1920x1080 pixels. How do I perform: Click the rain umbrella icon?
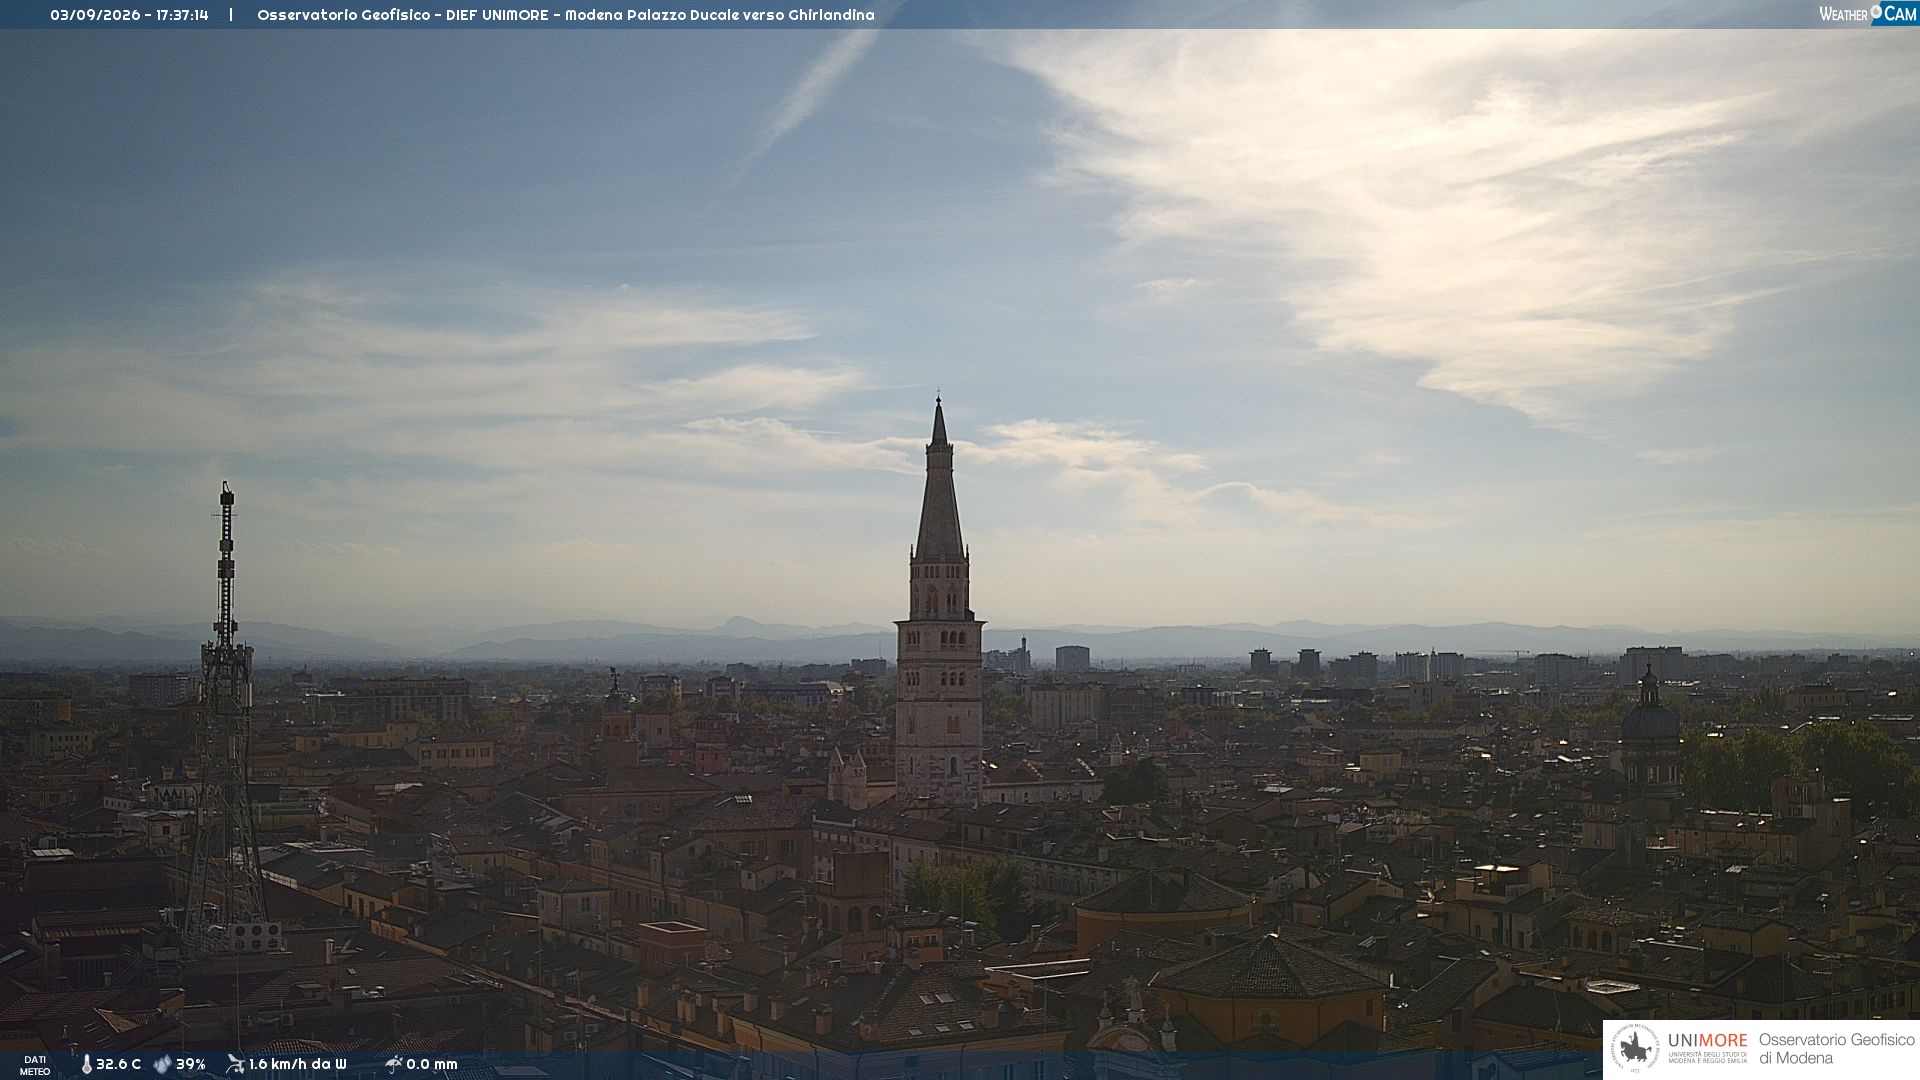[x=393, y=1064]
